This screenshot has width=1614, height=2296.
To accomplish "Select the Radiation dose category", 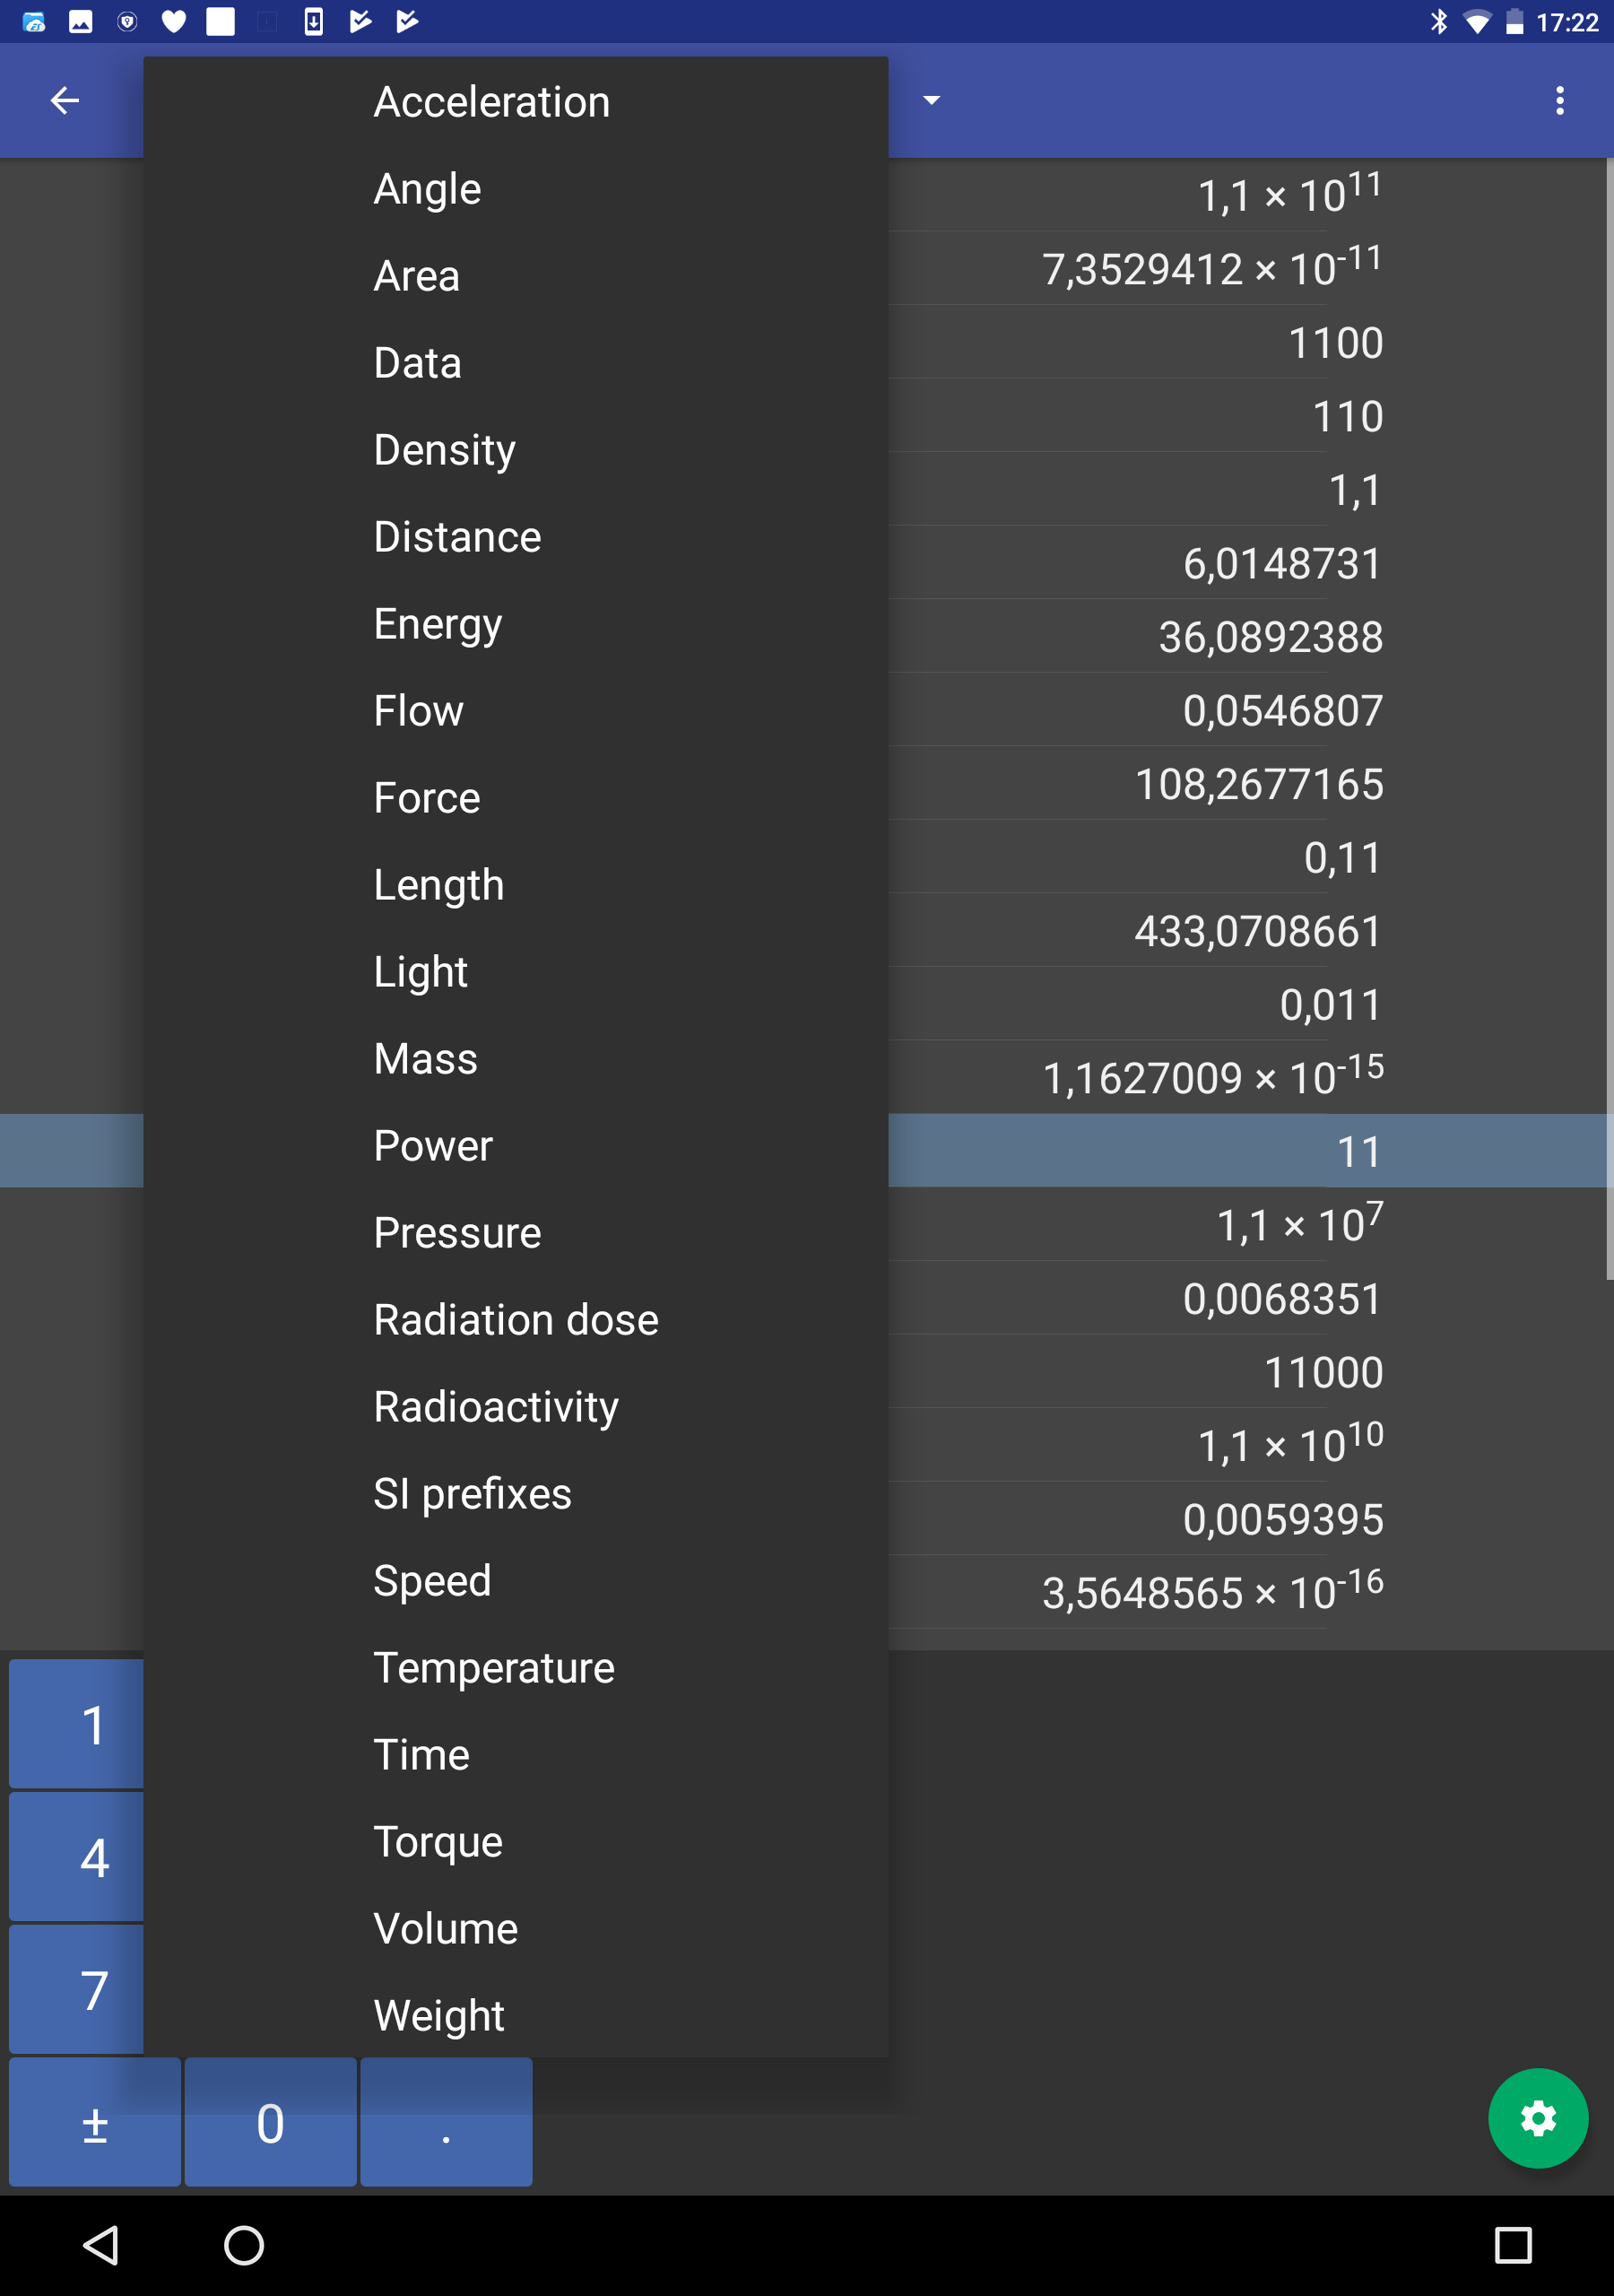I will (x=516, y=1320).
